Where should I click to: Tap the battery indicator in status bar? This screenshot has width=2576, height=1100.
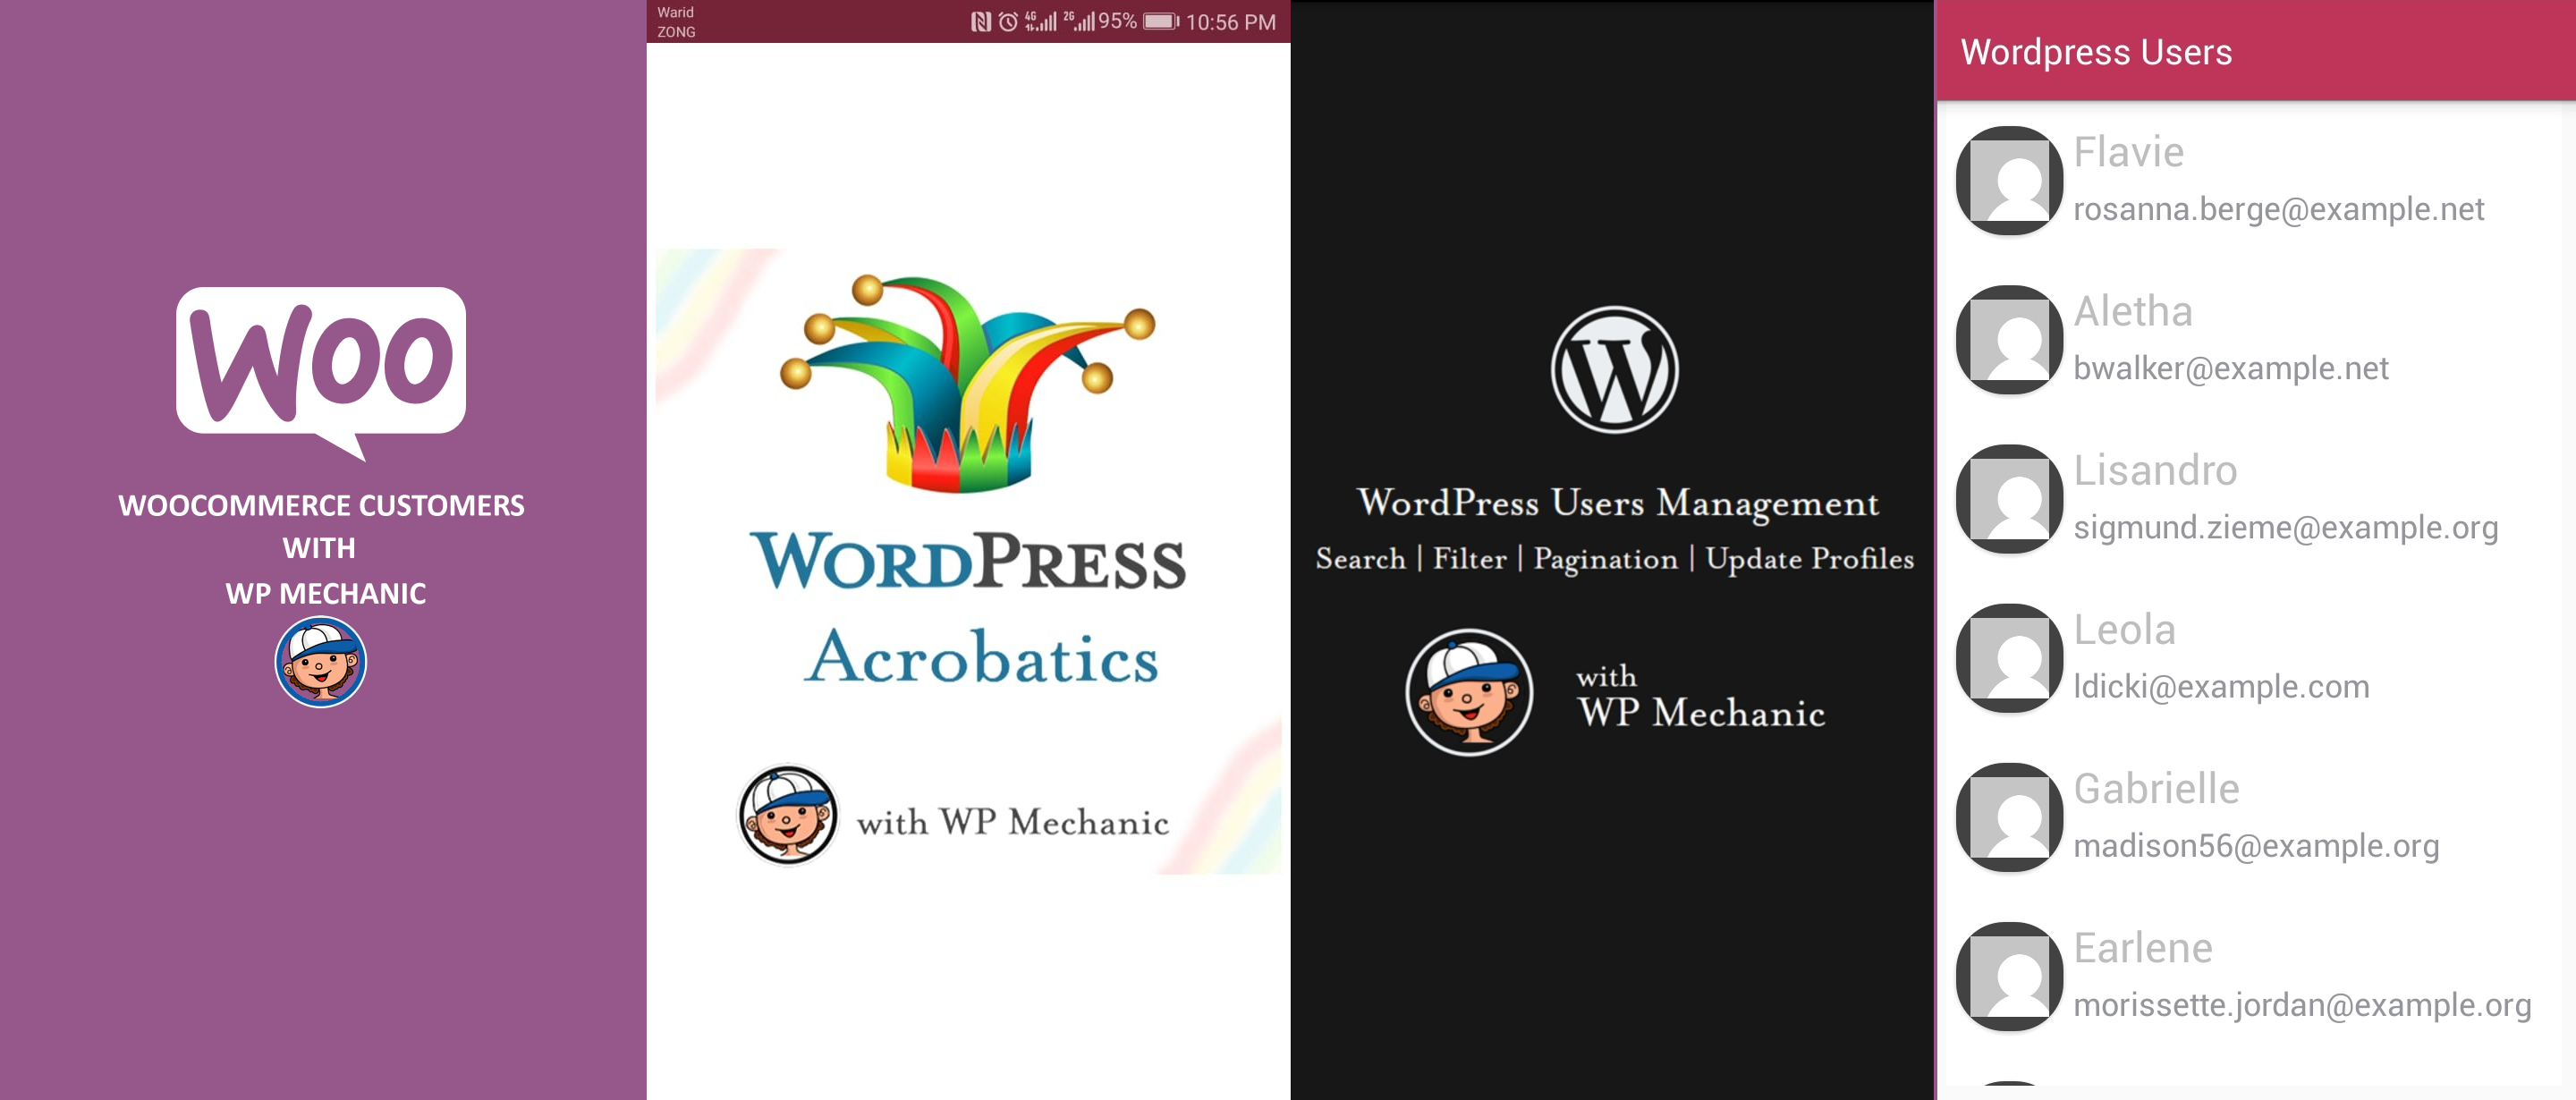(1161, 21)
